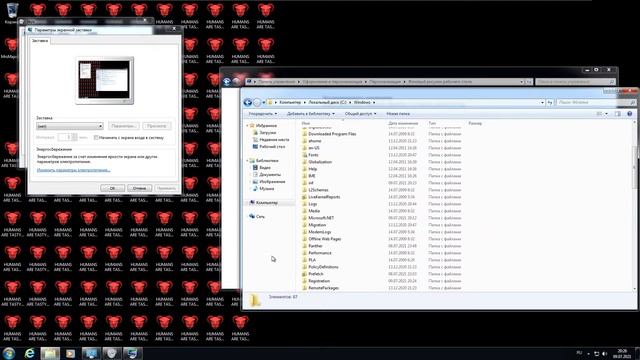
Task: Select the Screen Saver tab
Action: pyautogui.click(x=40, y=40)
